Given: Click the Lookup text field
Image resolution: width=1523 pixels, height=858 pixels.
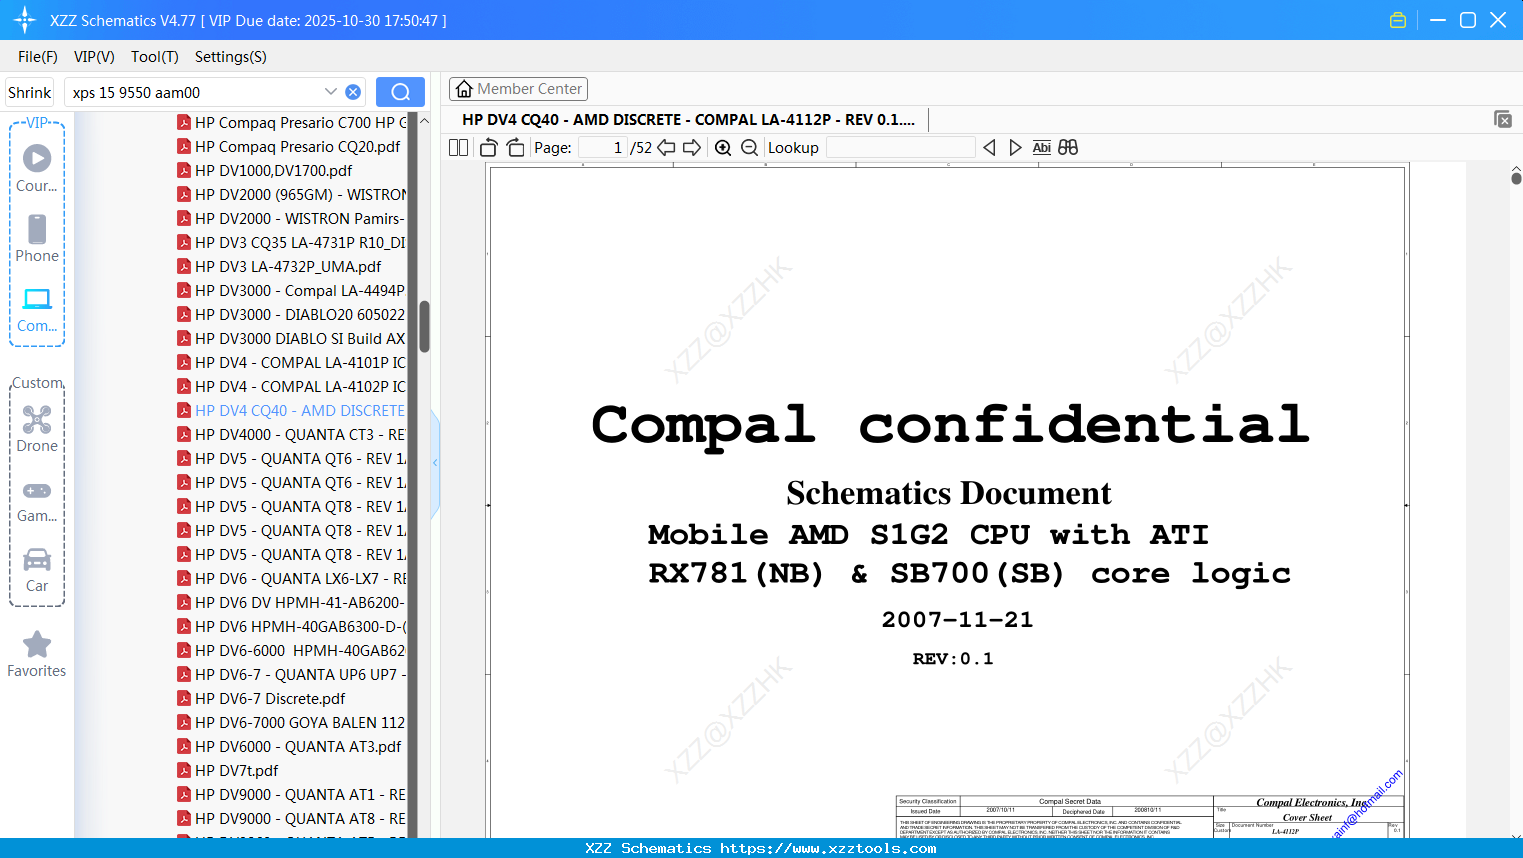Looking at the screenshot, I should [x=900, y=148].
